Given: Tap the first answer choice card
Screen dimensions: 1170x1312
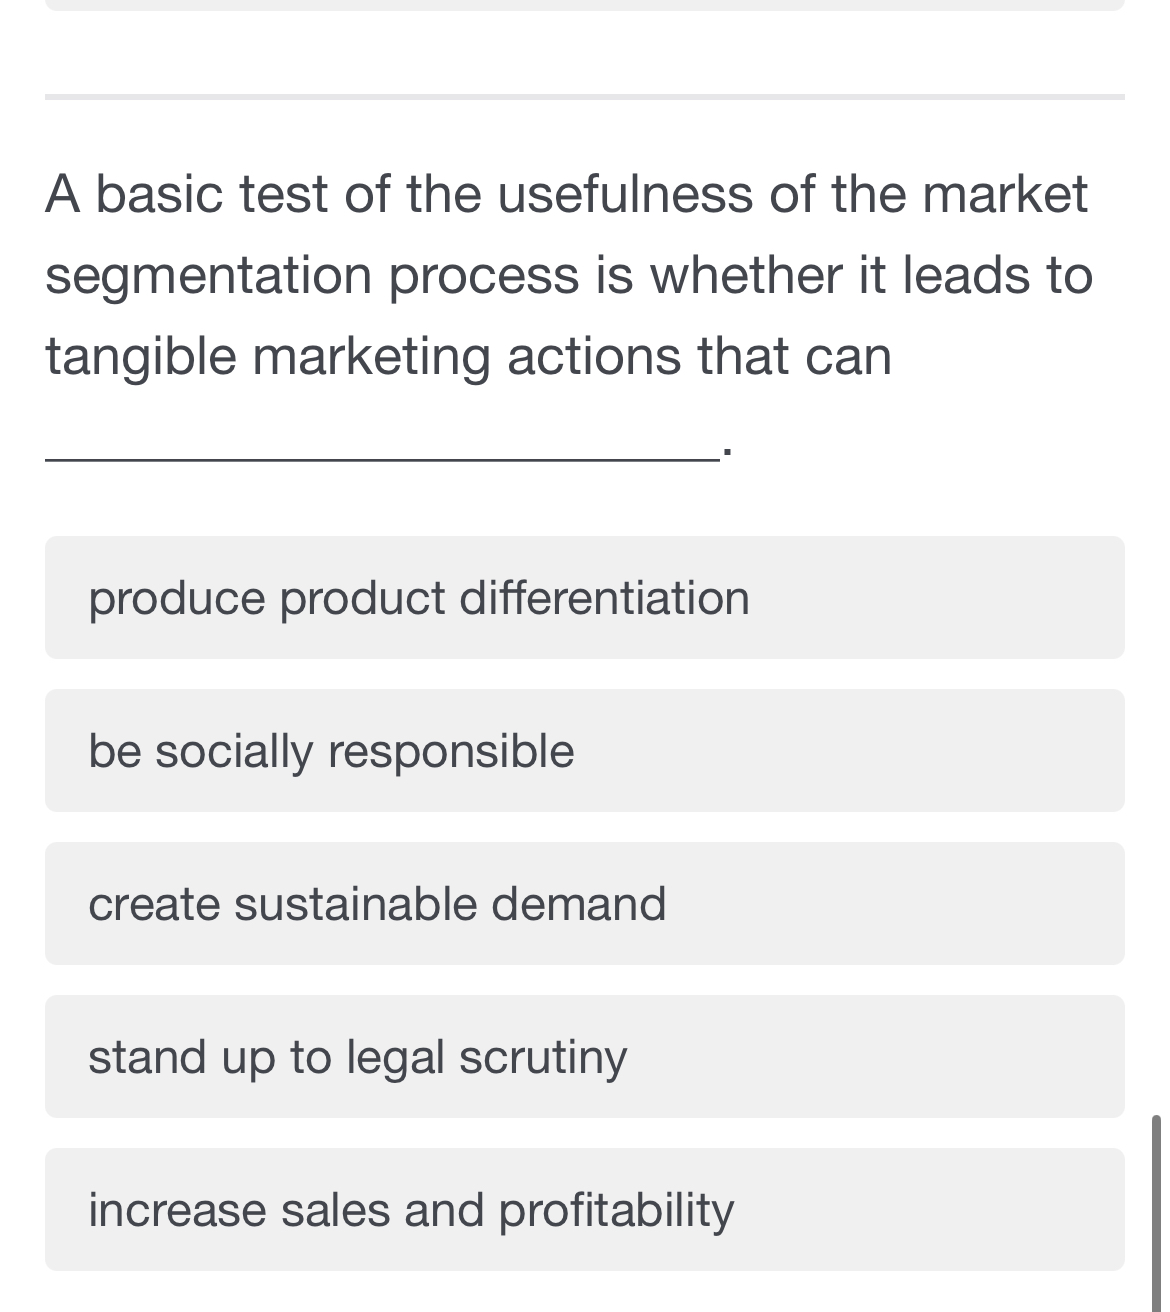Looking at the screenshot, I should pos(585,598).
